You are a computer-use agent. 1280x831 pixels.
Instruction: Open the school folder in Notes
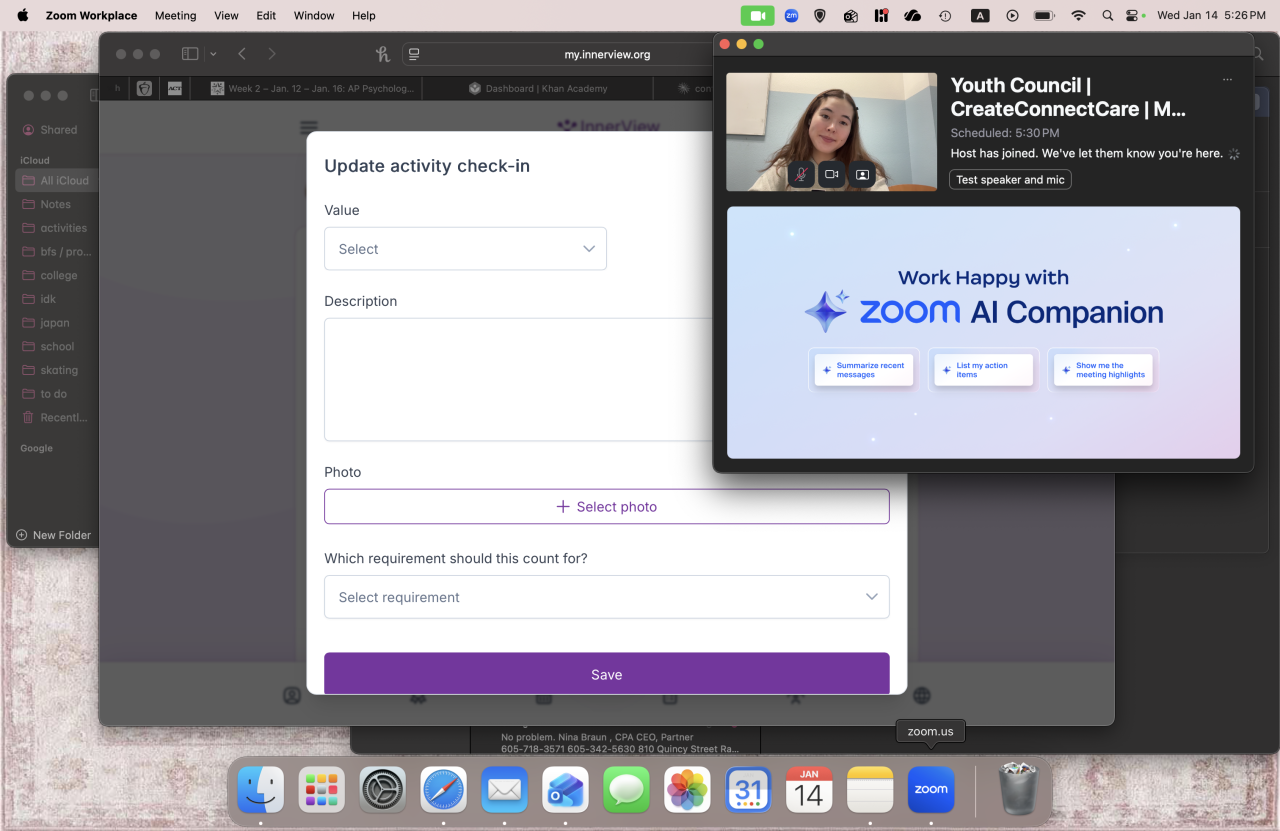tap(57, 347)
